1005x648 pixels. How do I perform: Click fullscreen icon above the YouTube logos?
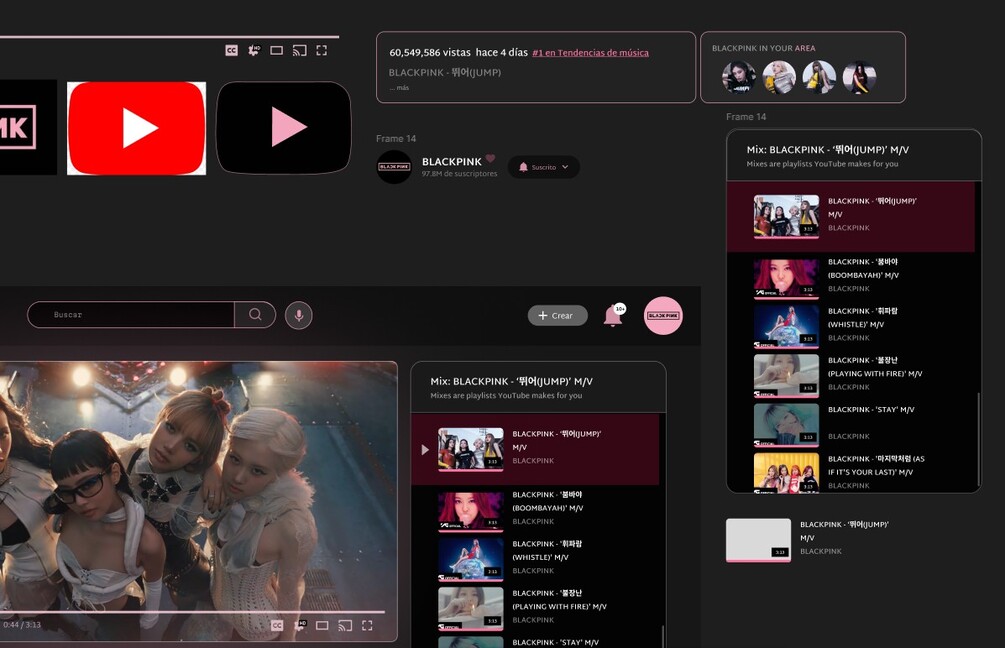pos(322,50)
